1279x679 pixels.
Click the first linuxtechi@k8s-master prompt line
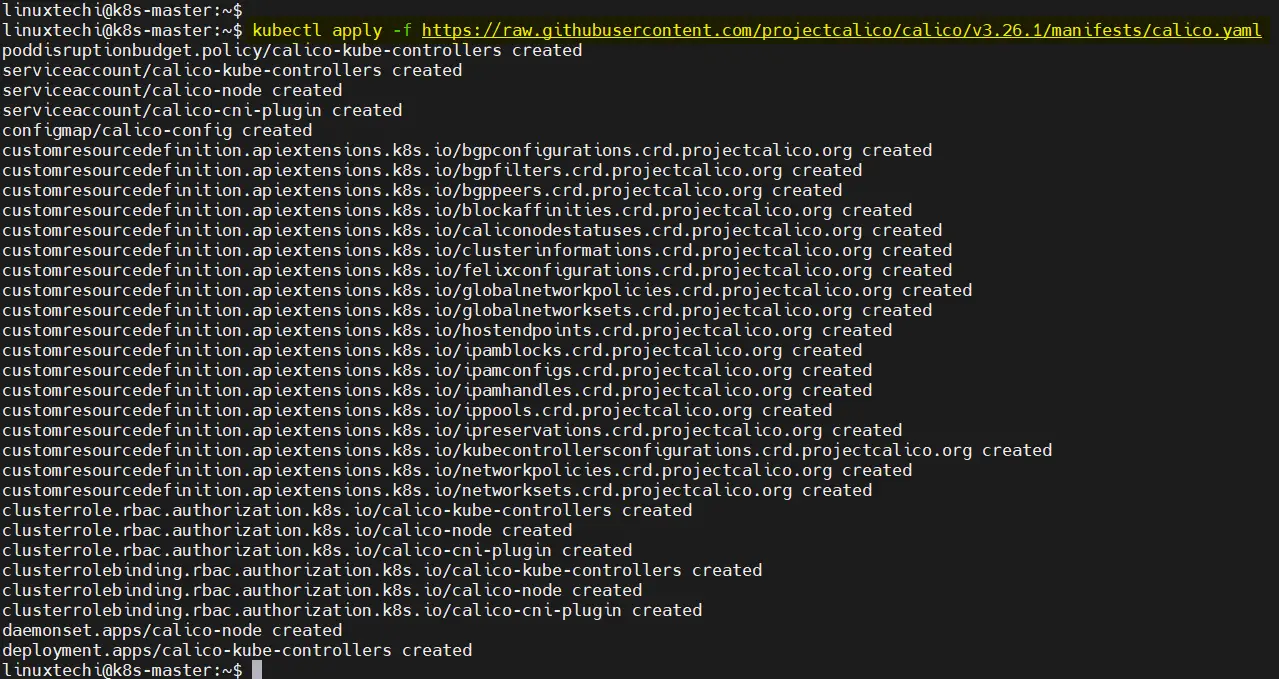point(122,9)
